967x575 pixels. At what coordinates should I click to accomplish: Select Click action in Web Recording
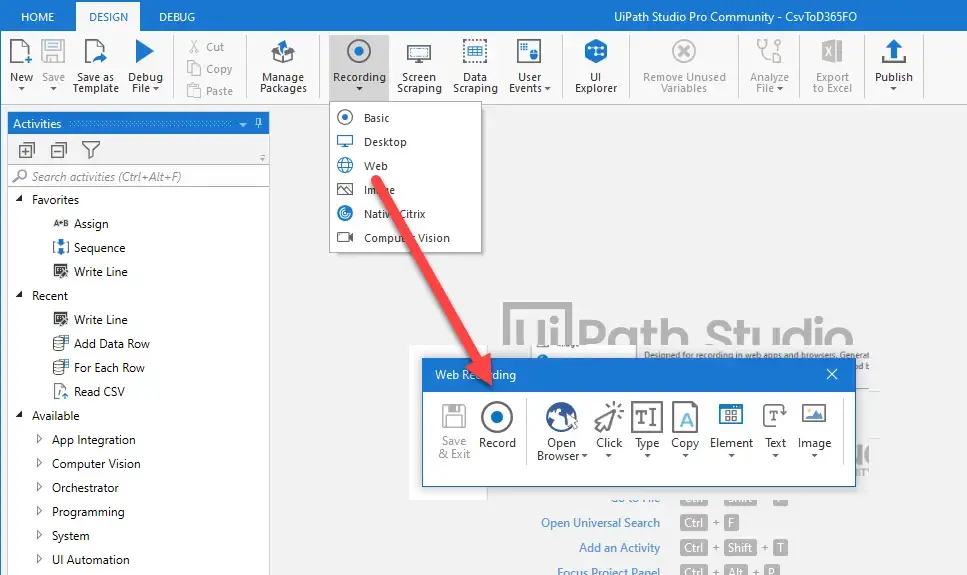(x=609, y=429)
